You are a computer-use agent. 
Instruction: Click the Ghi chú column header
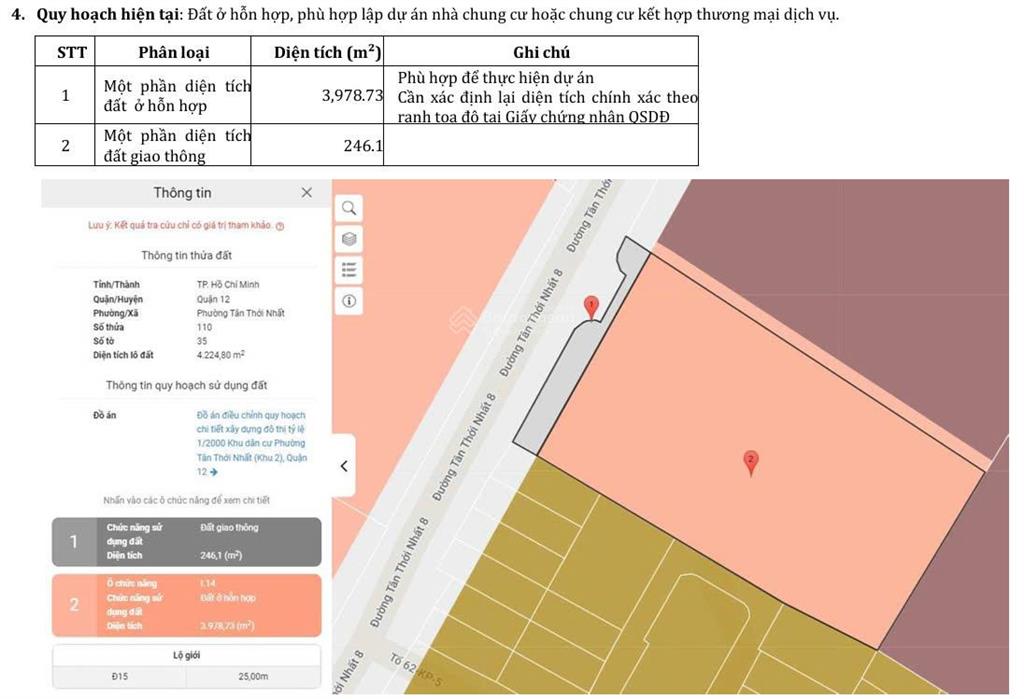tap(541, 52)
